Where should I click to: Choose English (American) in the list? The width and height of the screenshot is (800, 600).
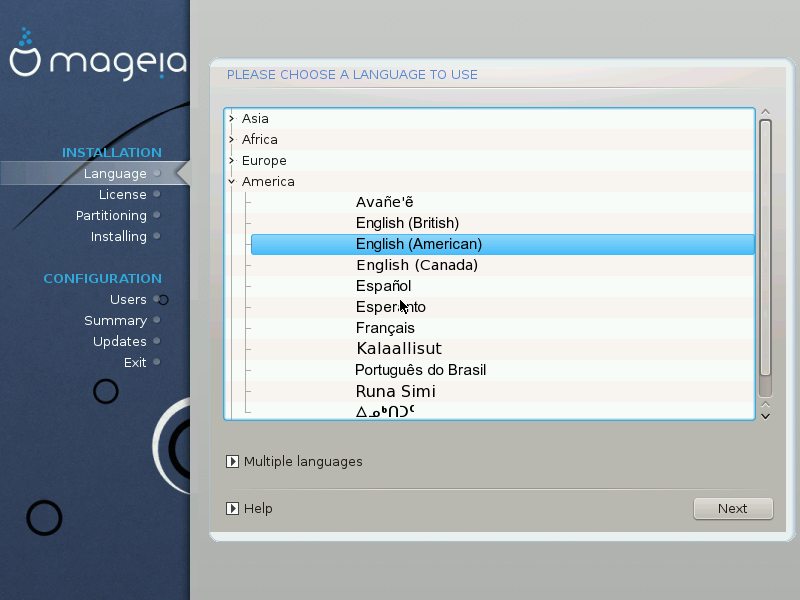(x=503, y=244)
